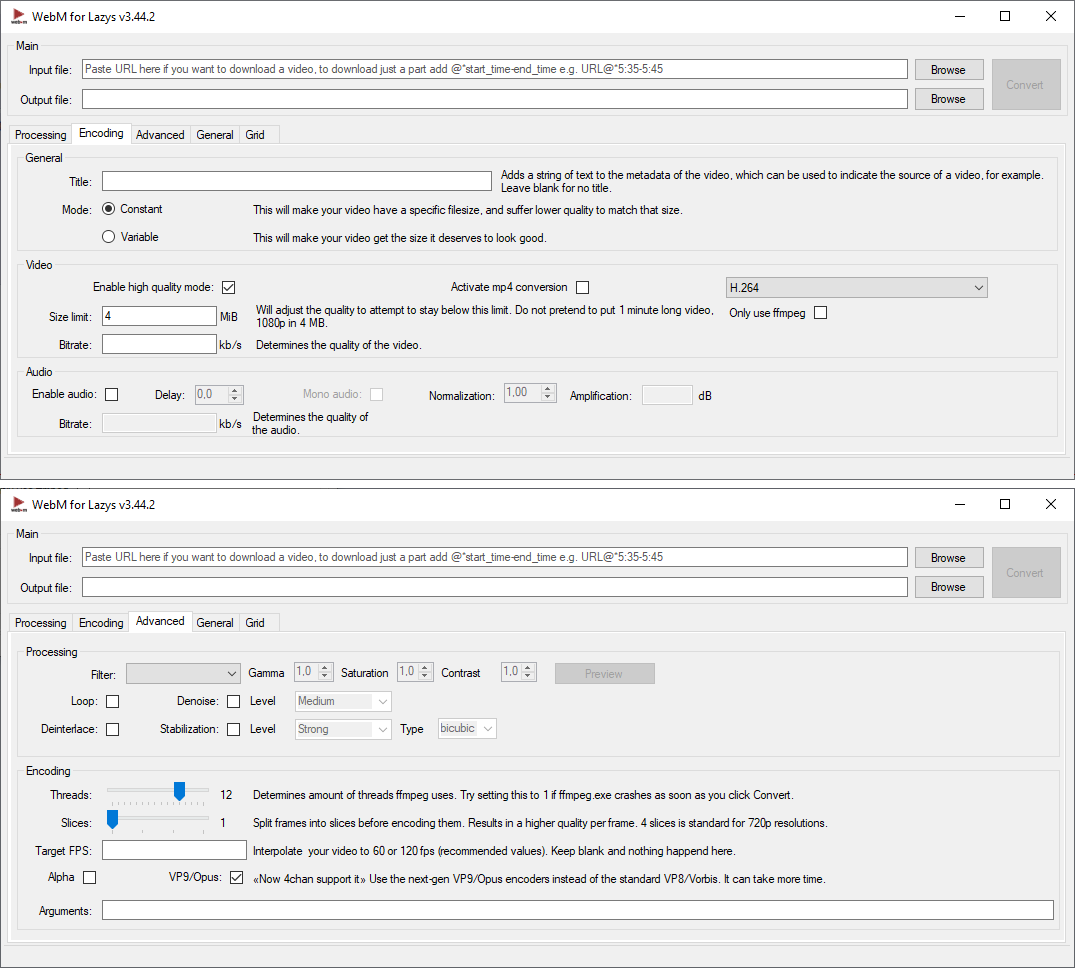
Task: Open the bicubic Type dropdown
Action: pos(467,729)
